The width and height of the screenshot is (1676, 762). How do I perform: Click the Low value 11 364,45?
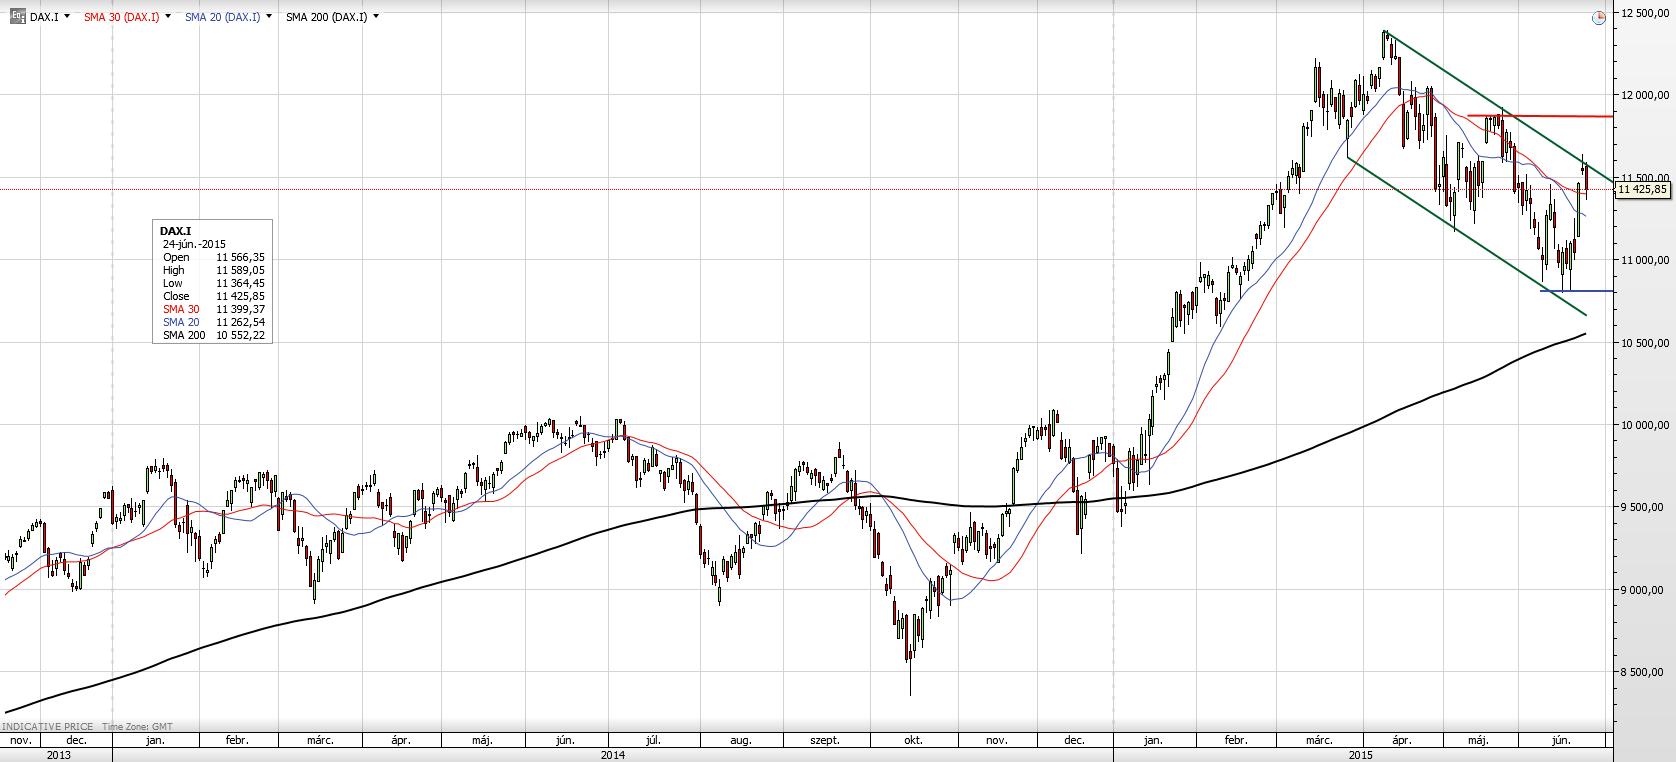point(240,283)
